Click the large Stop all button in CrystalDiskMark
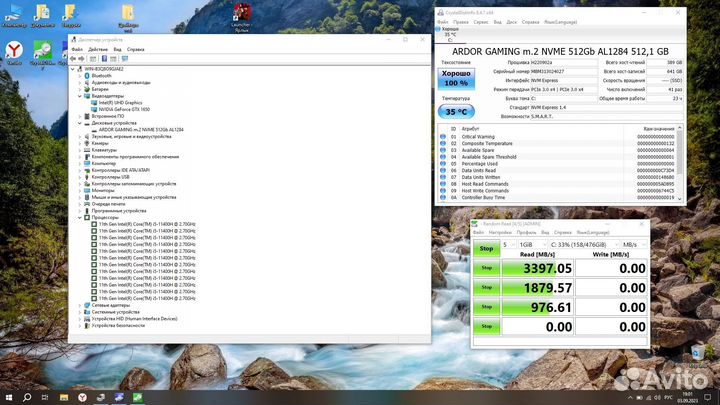Screen dimensions: 720x405 486,248
